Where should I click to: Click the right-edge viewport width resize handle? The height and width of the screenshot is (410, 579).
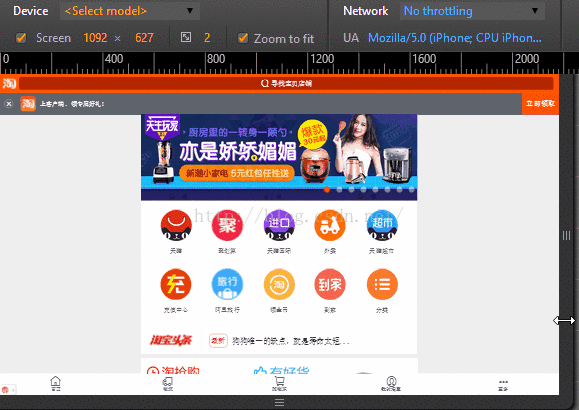coord(566,235)
